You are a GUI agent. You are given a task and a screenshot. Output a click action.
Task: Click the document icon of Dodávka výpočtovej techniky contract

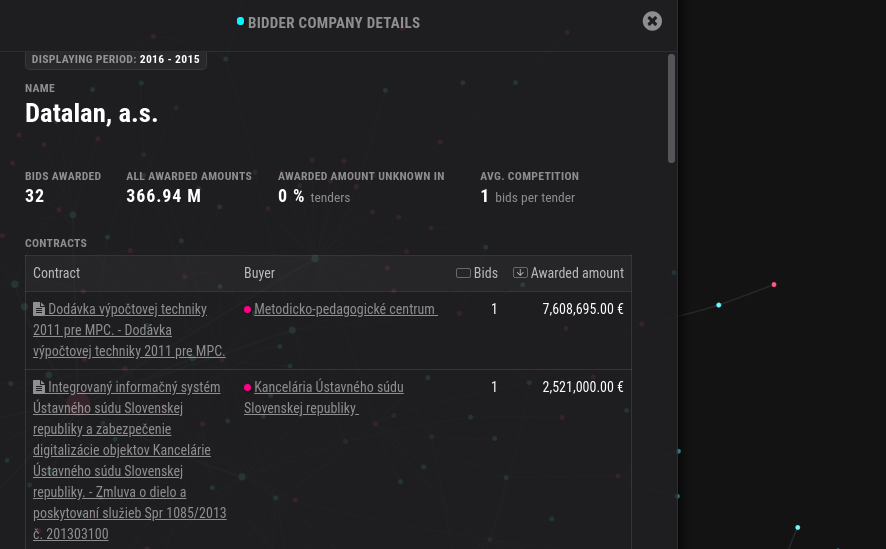(39, 309)
